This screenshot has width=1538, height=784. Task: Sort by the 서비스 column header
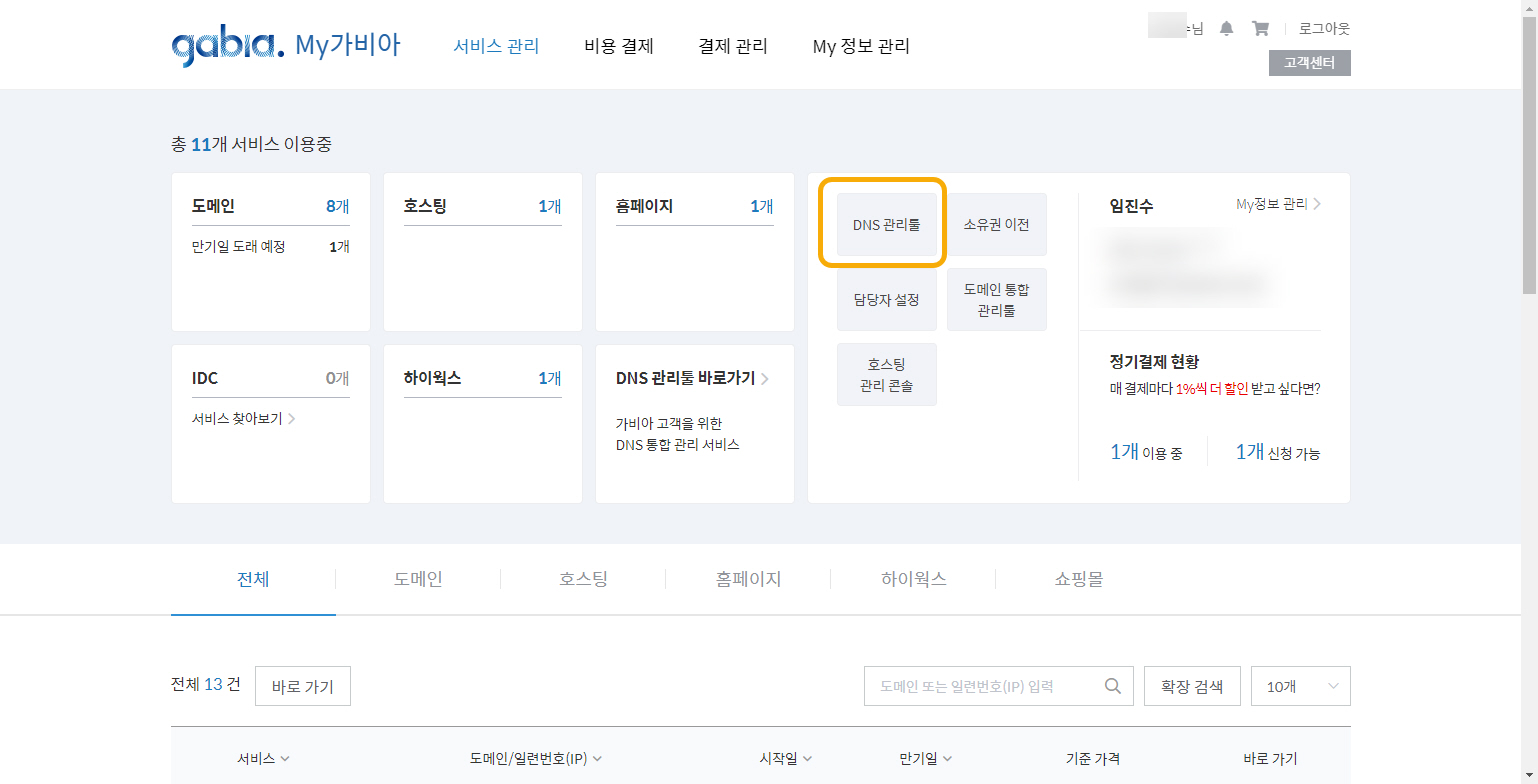(x=263, y=759)
